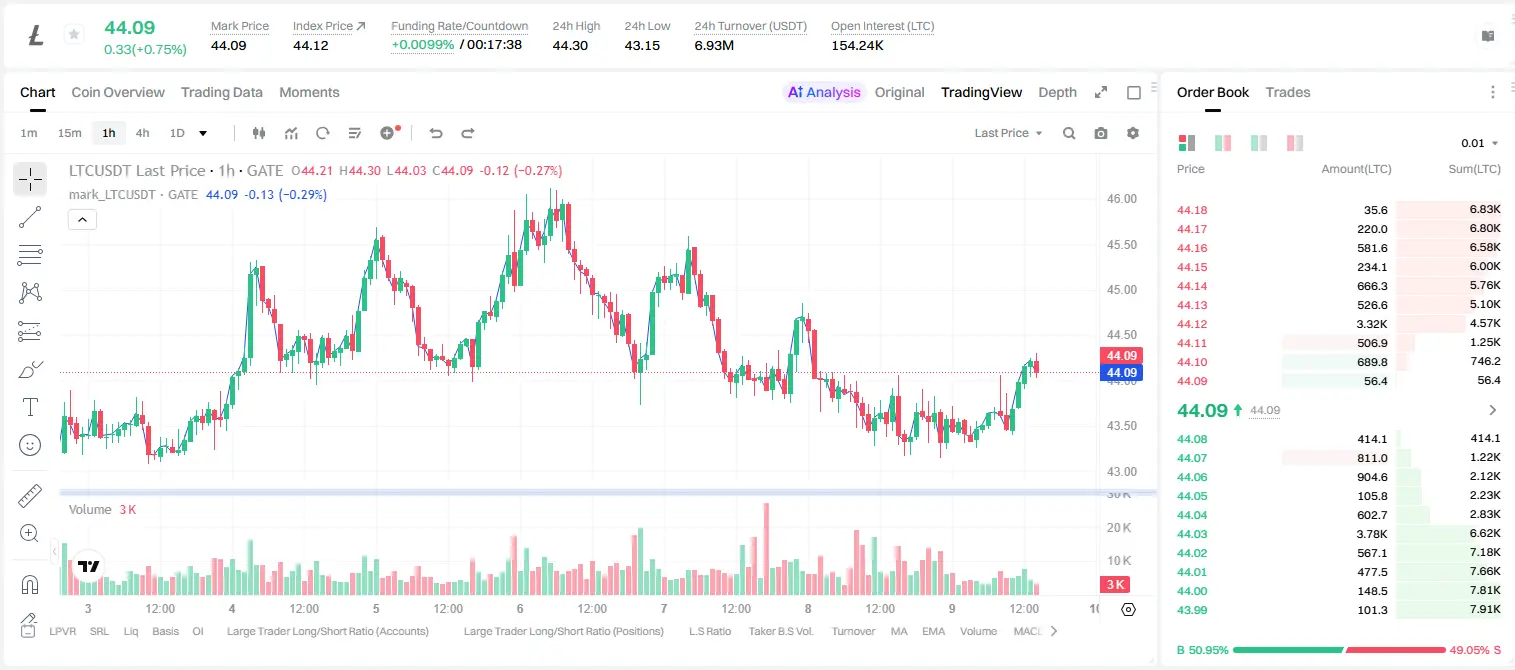Undo the last chart action
This screenshot has height=670, width=1515.
435,133
